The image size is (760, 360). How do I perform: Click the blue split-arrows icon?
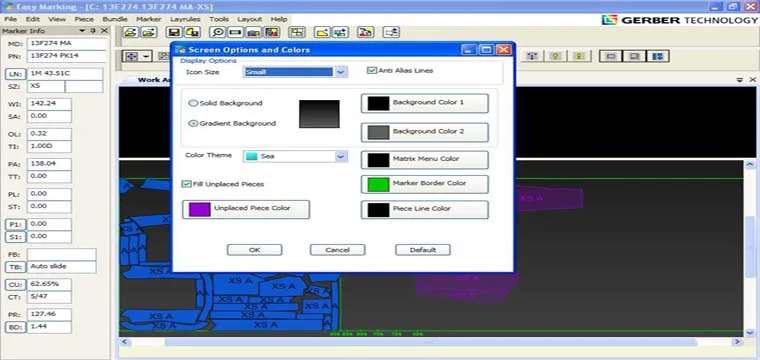(x=657, y=56)
